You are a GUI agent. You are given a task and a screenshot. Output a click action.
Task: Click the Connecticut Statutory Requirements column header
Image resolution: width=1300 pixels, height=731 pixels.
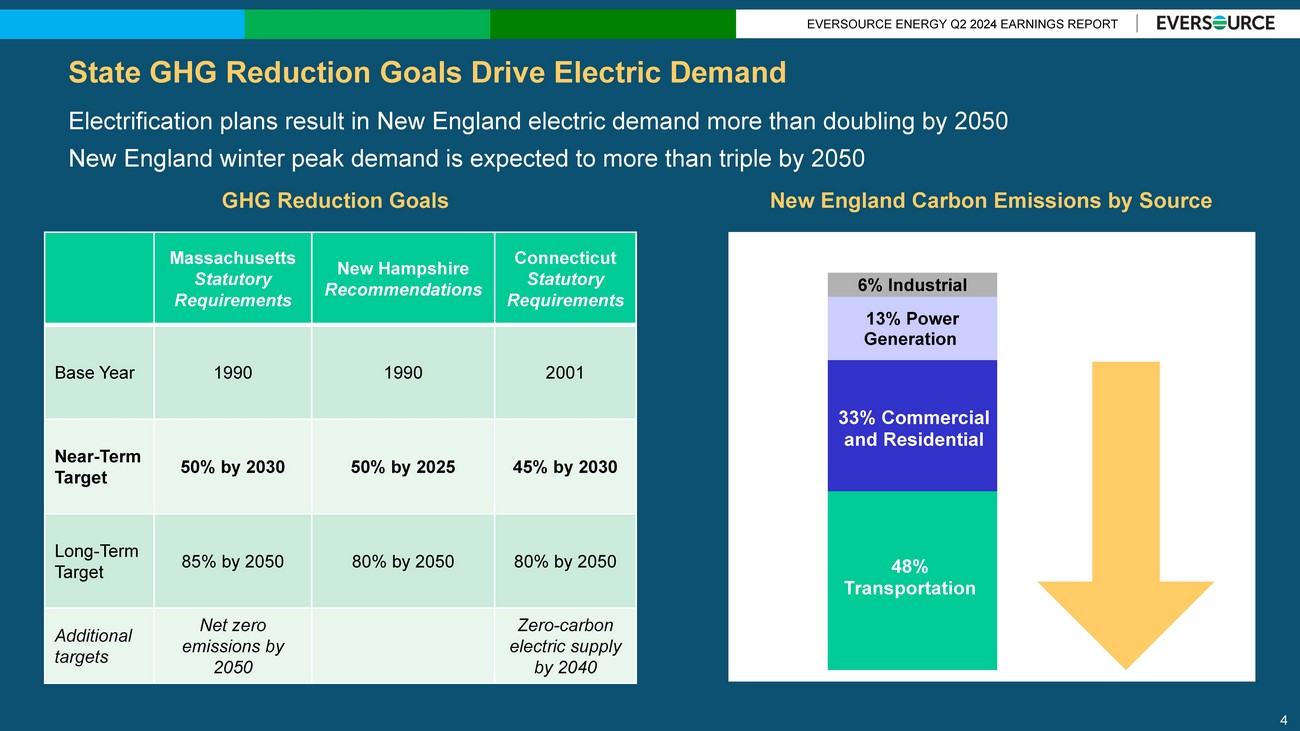[565, 279]
